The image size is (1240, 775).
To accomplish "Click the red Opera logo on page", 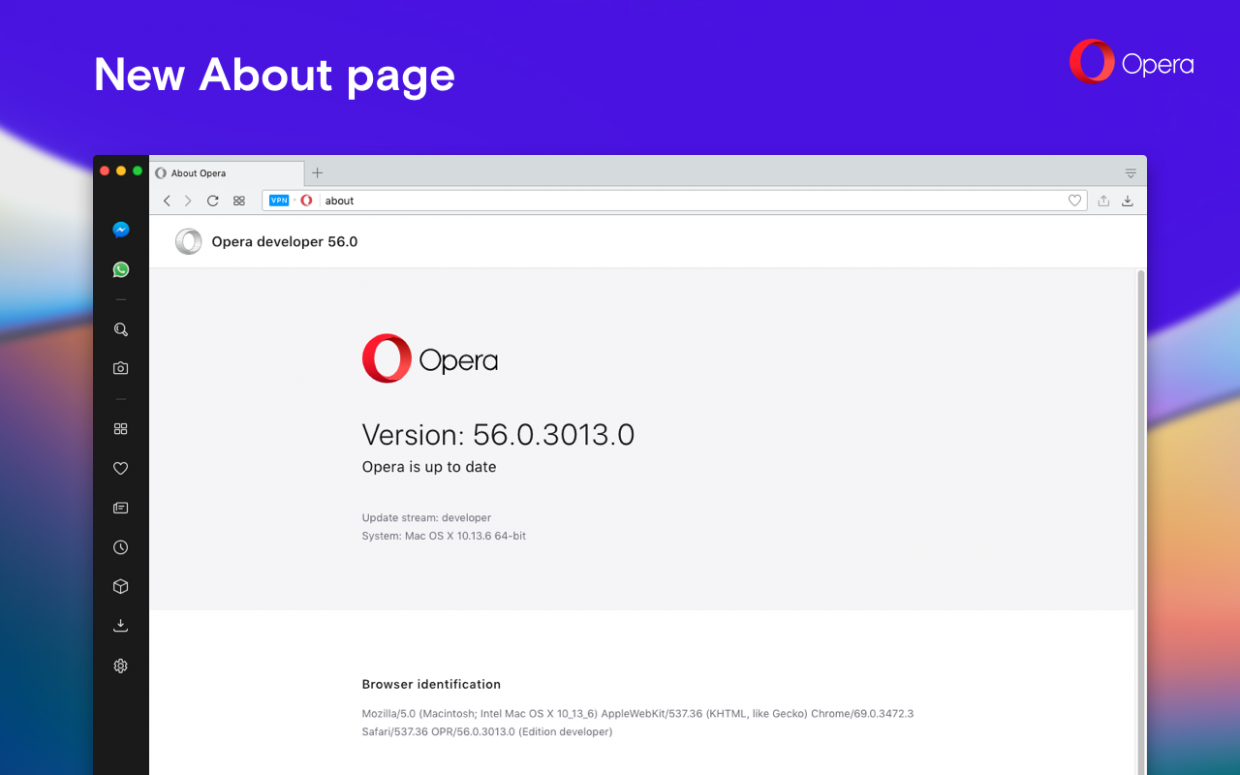I will [x=429, y=358].
